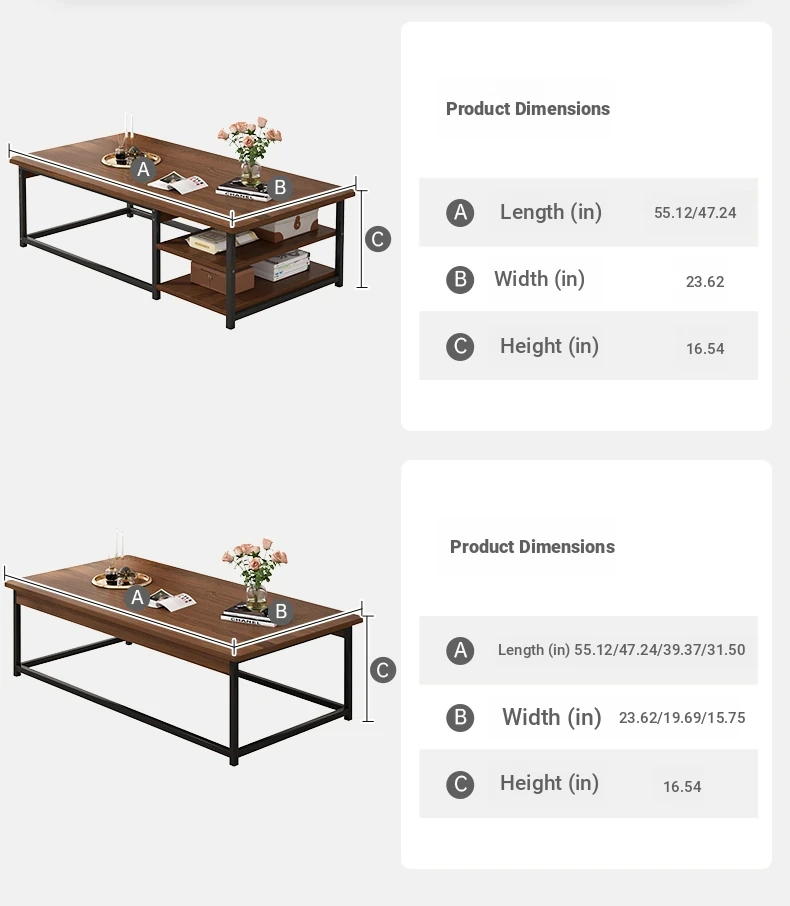Click the B badge in the second dimensions chart
Viewport: 790px width, 906px height.
click(x=460, y=718)
